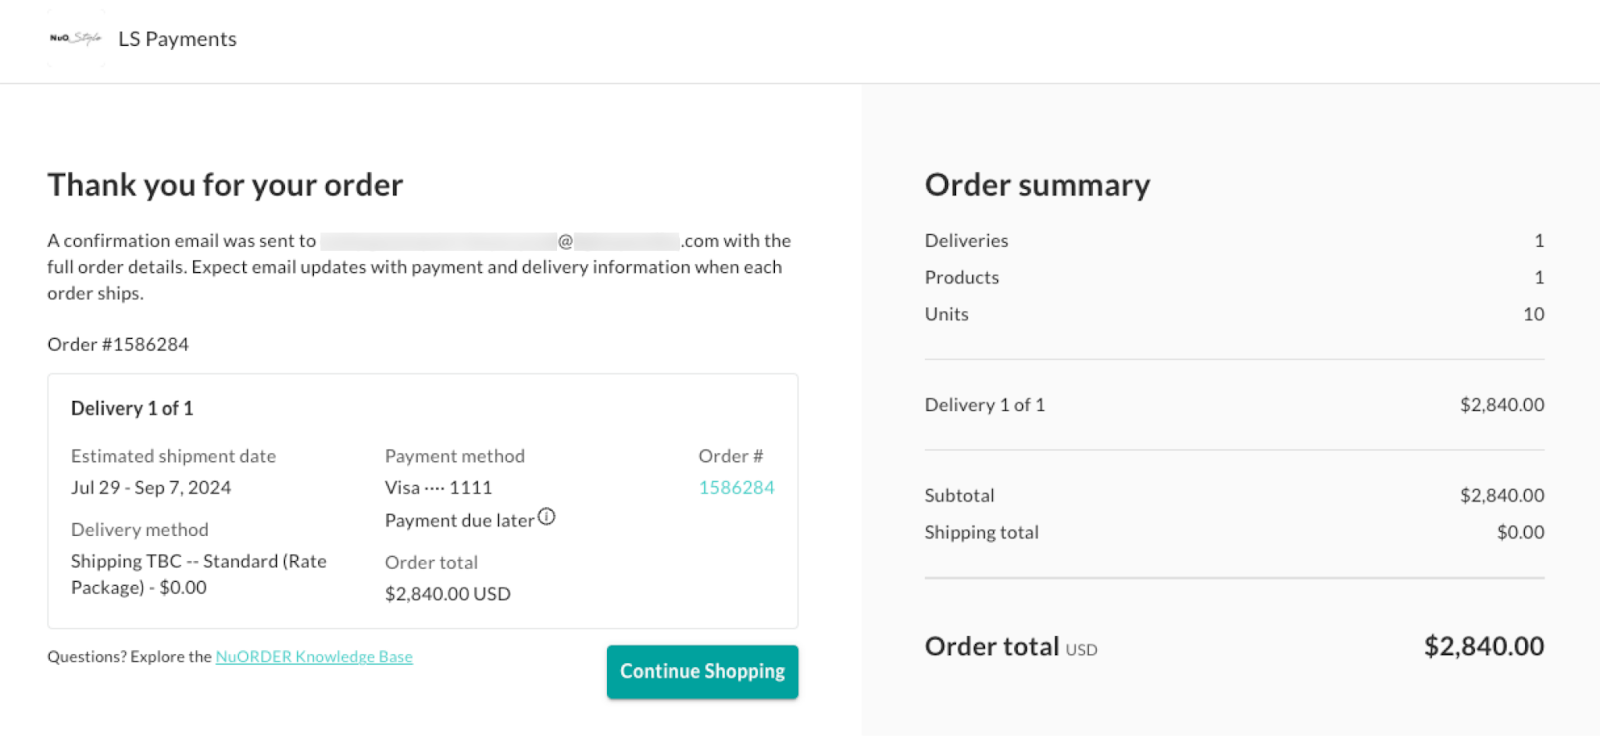The height and width of the screenshot is (736, 1600).
Task: Click the Delivery 1 of 1 summary amount
Action: pos(1500,404)
